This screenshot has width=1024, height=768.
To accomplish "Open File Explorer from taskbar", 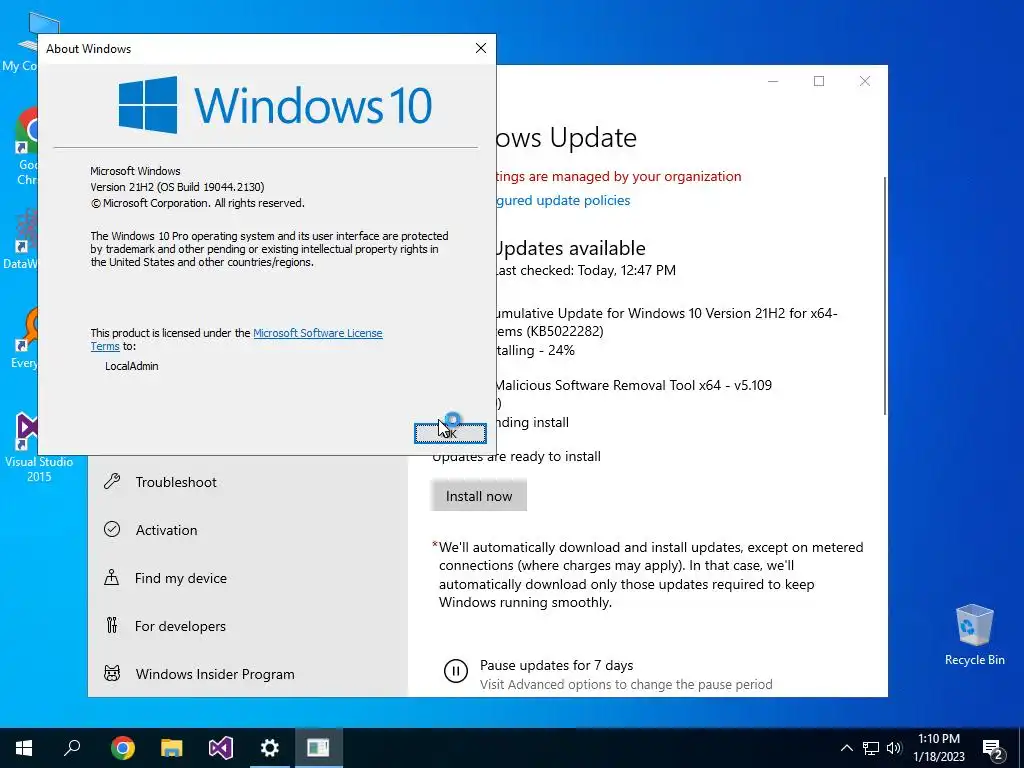I will [172, 748].
